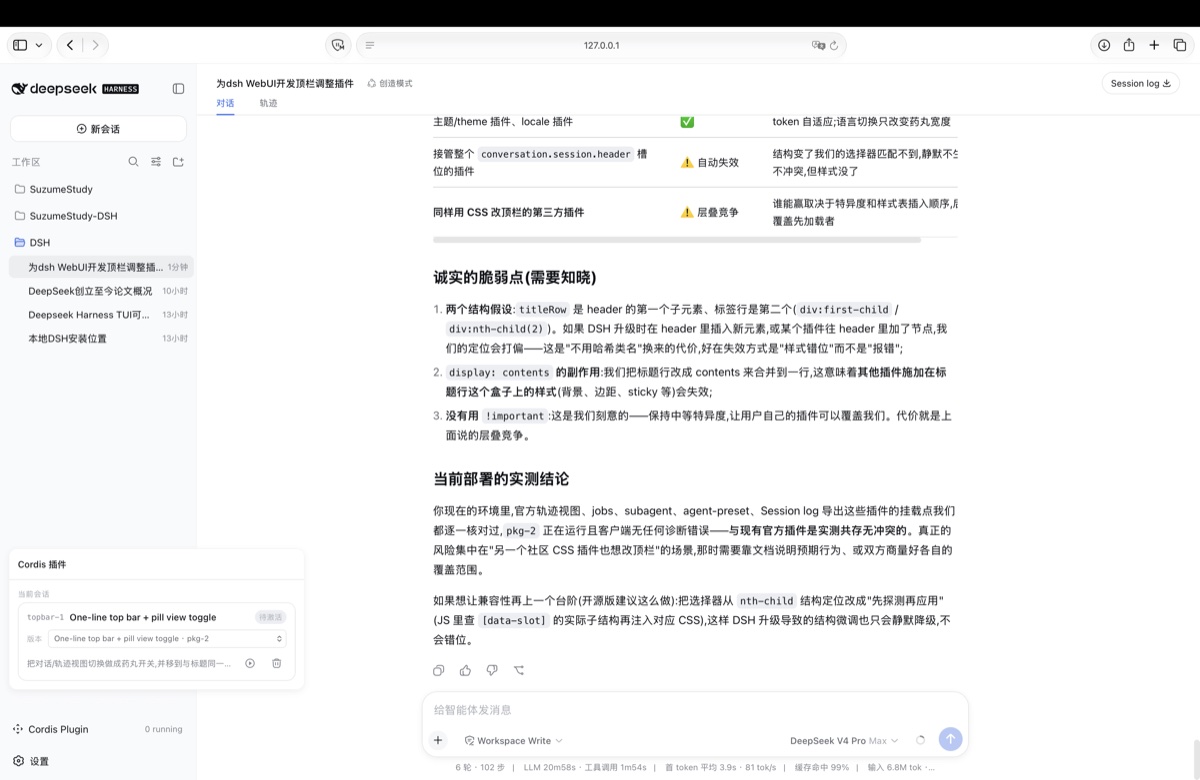The width and height of the screenshot is (1200, 780).
Task: Show Safari tab overview
Action: (x=1180, y=45)
